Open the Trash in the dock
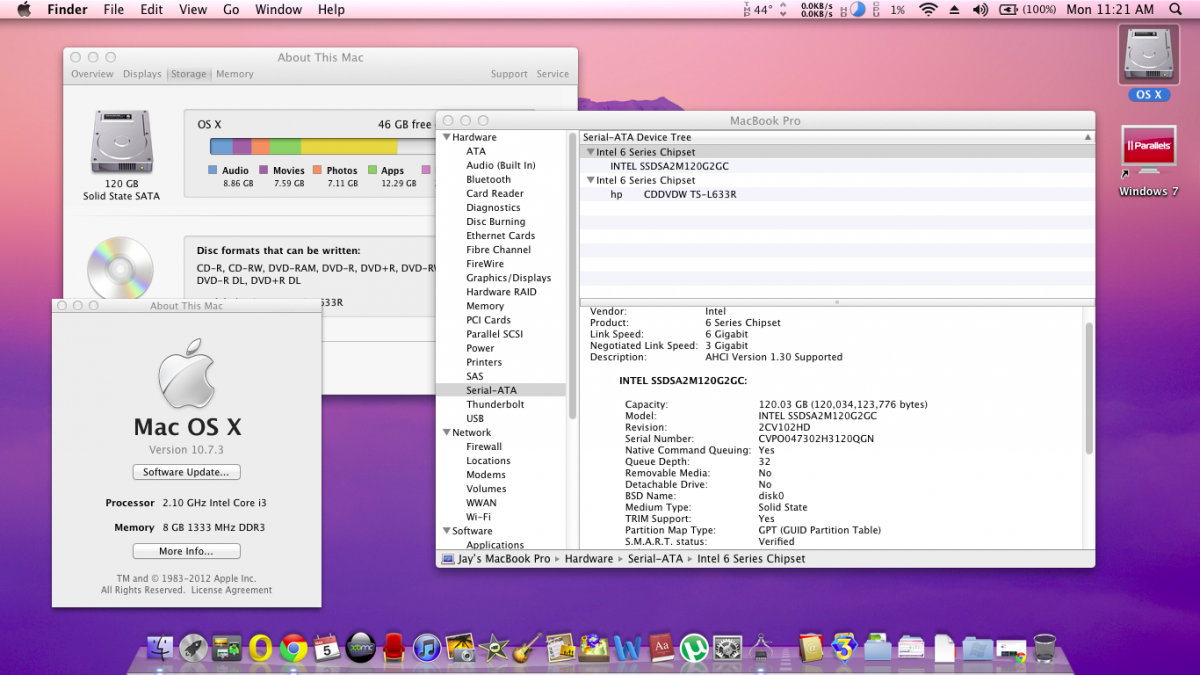 (x=1045, y=648)
